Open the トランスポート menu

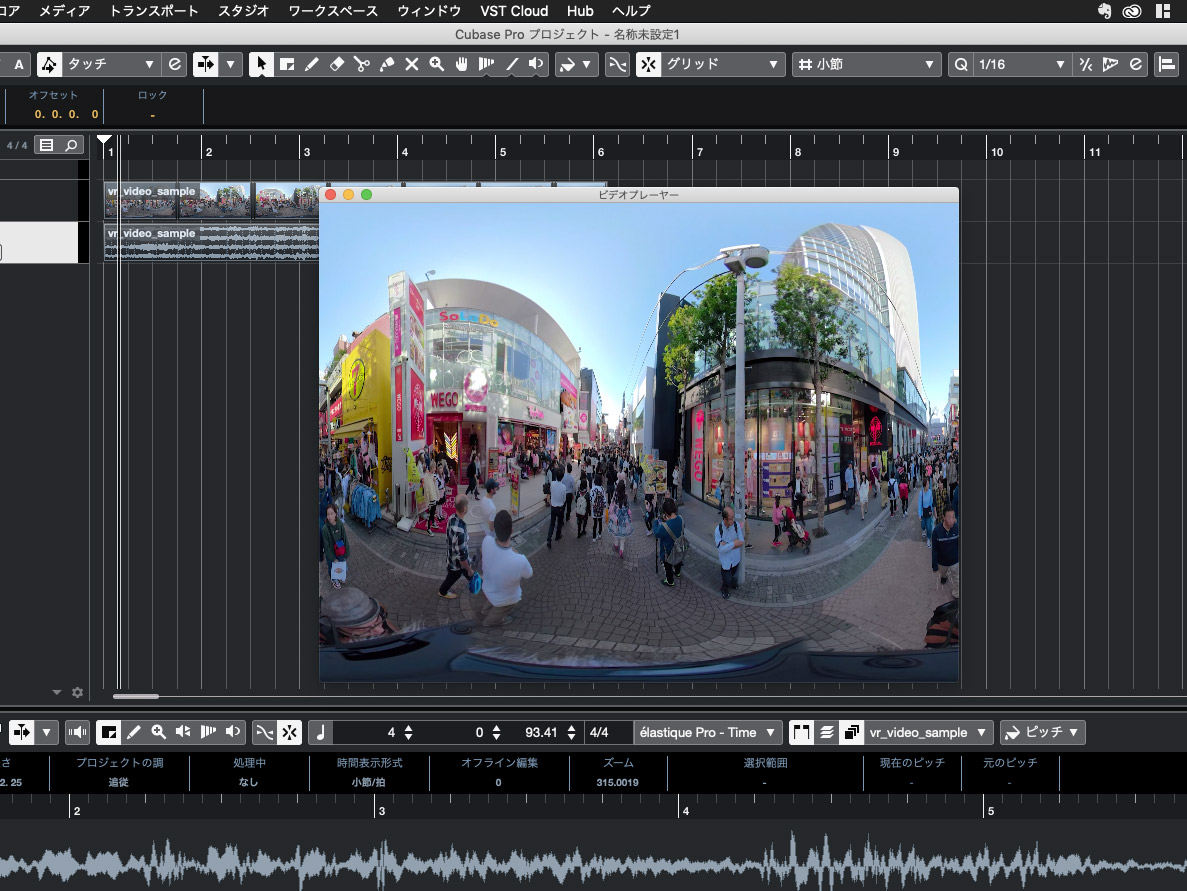coord(154,11)
